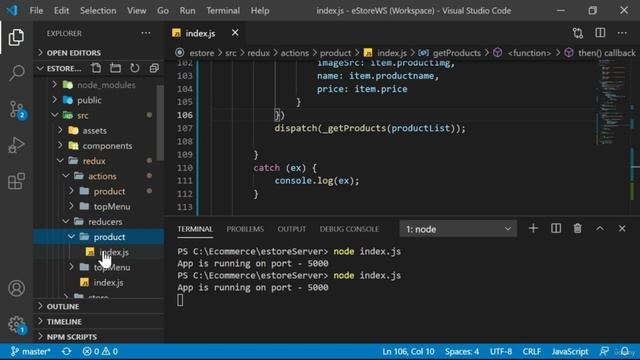Open errors and warnings count in status bar
640x360 pixels.
[x=100, y=351]
